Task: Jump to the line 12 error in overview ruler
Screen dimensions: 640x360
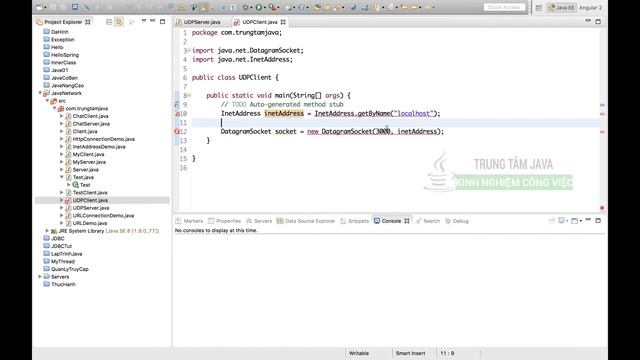Action: (x=602, y=132)
